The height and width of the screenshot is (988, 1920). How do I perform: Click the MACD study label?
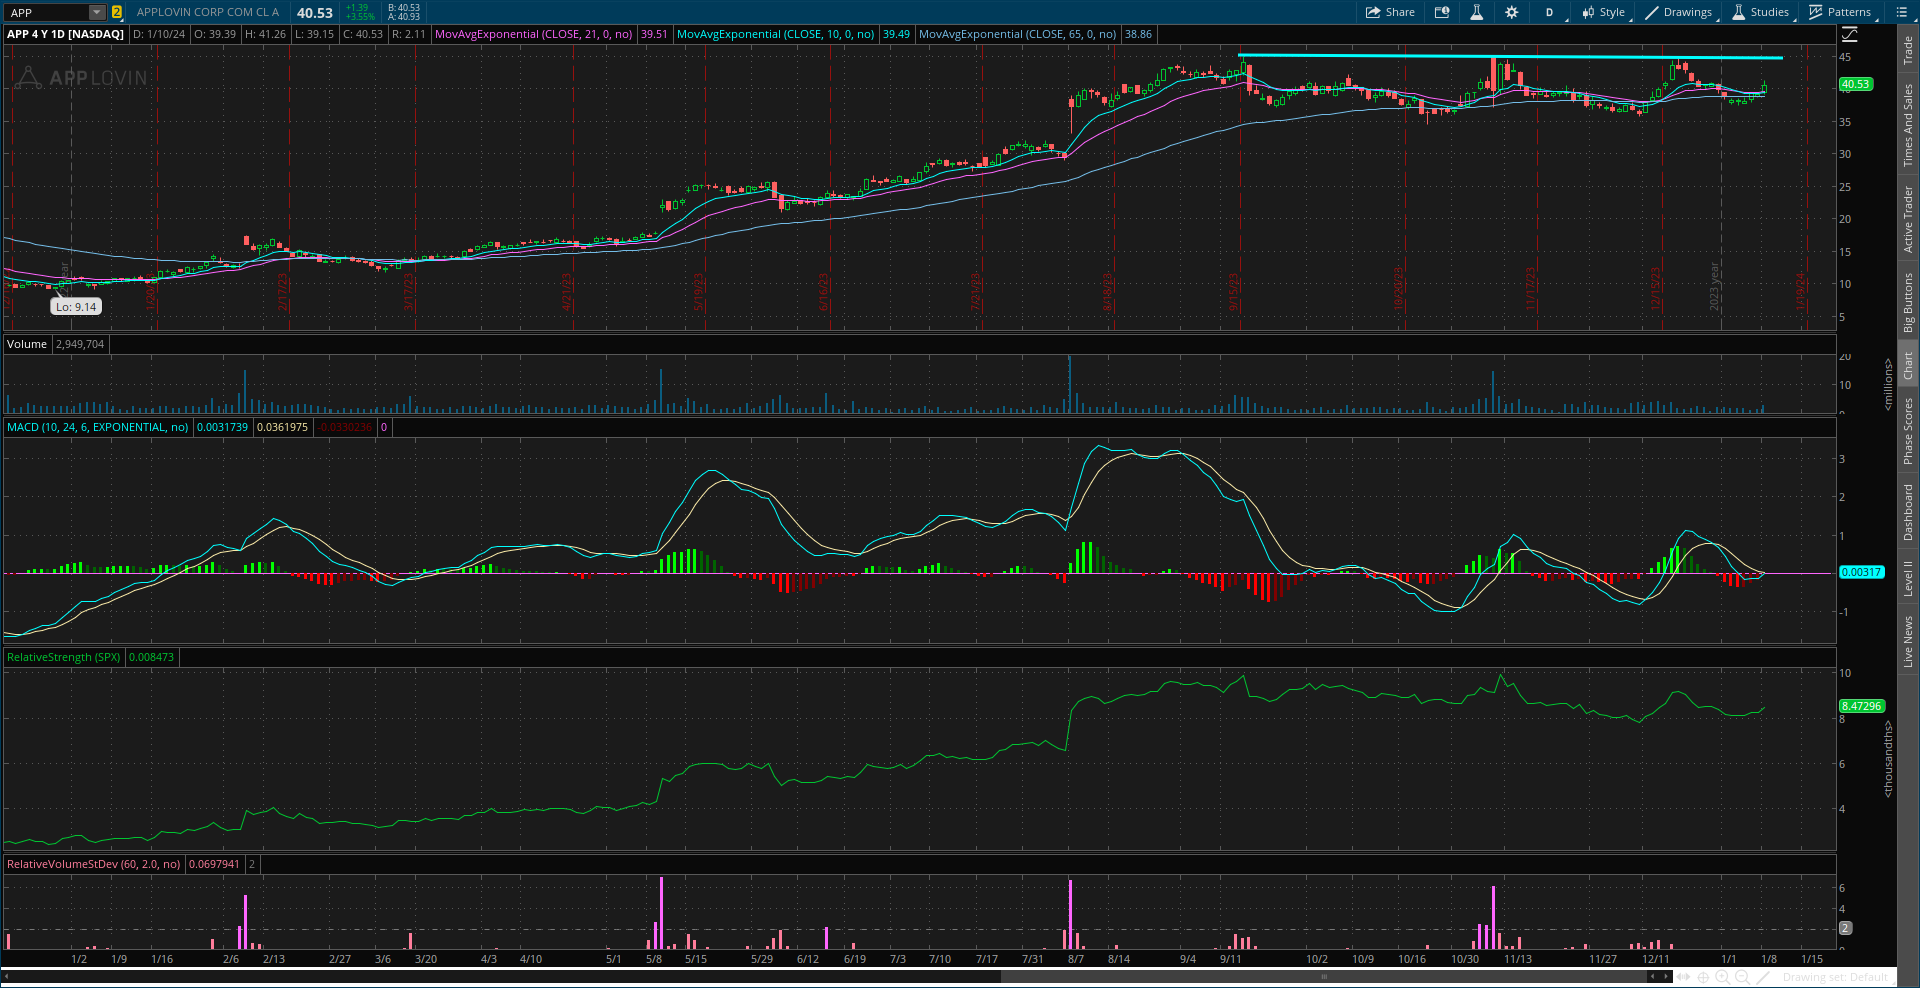point(98,427)
